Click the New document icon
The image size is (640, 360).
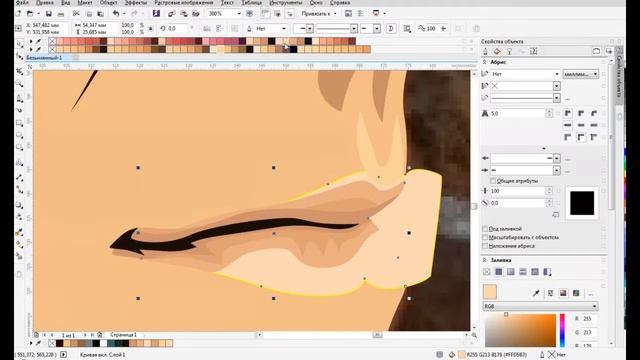(18, 13)
